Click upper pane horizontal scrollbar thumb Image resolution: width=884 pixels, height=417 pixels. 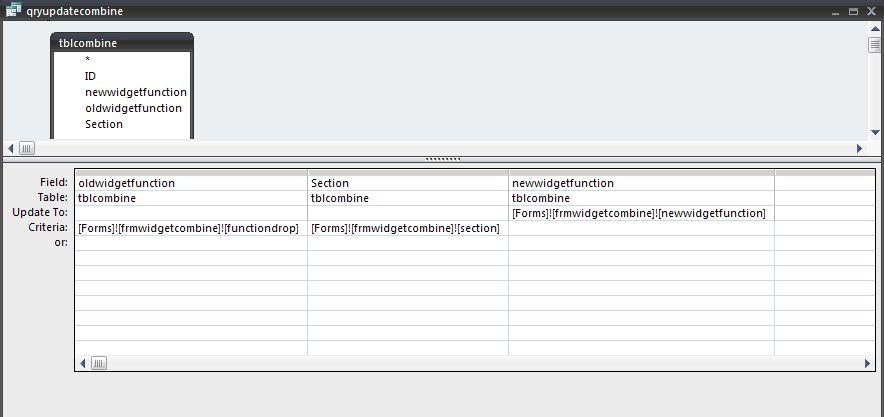(x=27, y=148)
